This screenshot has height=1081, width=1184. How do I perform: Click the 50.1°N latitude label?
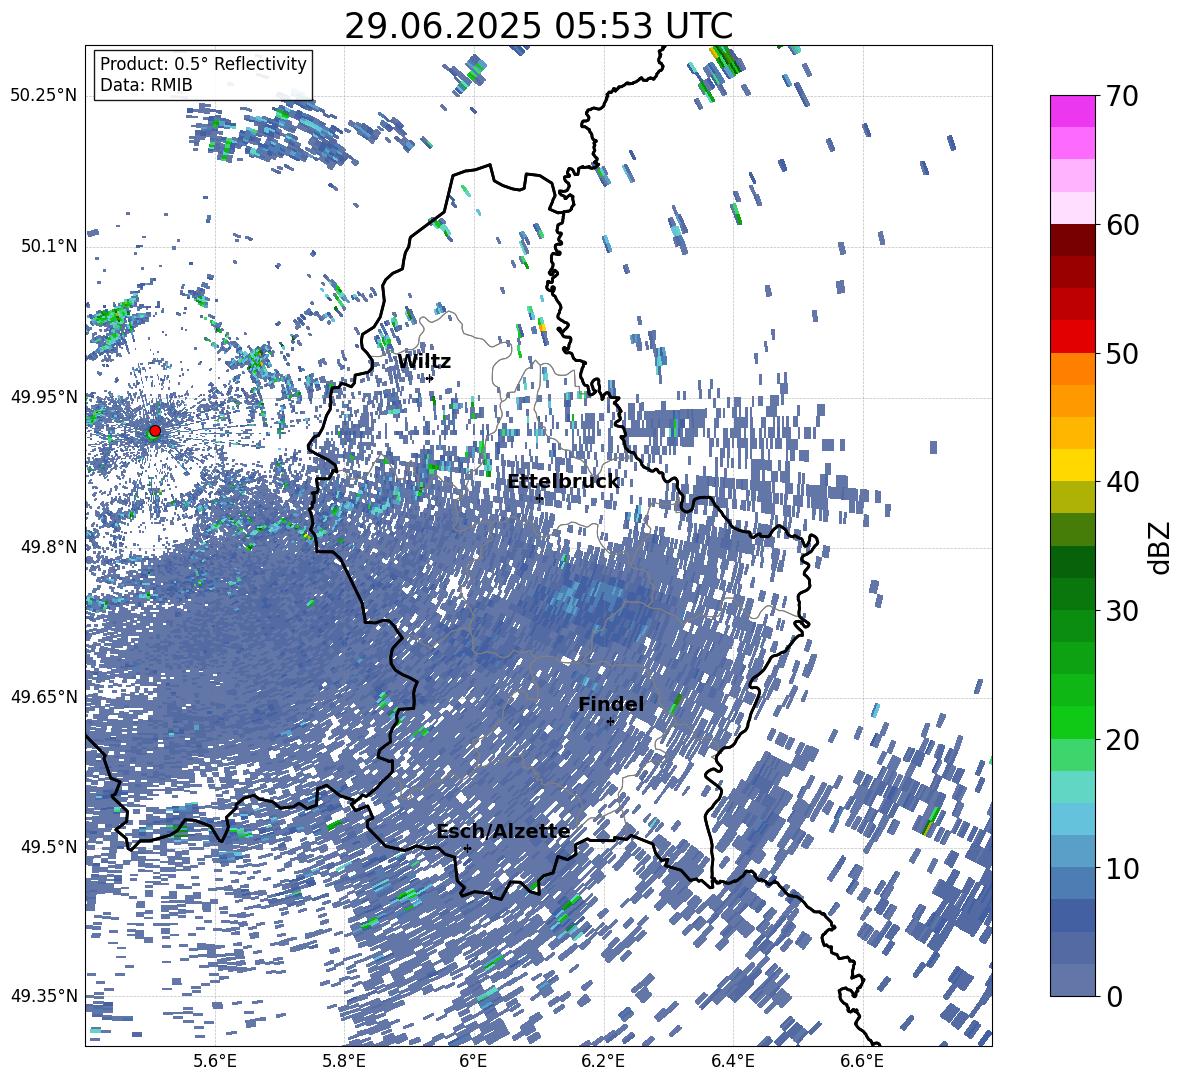click(50, 246)
